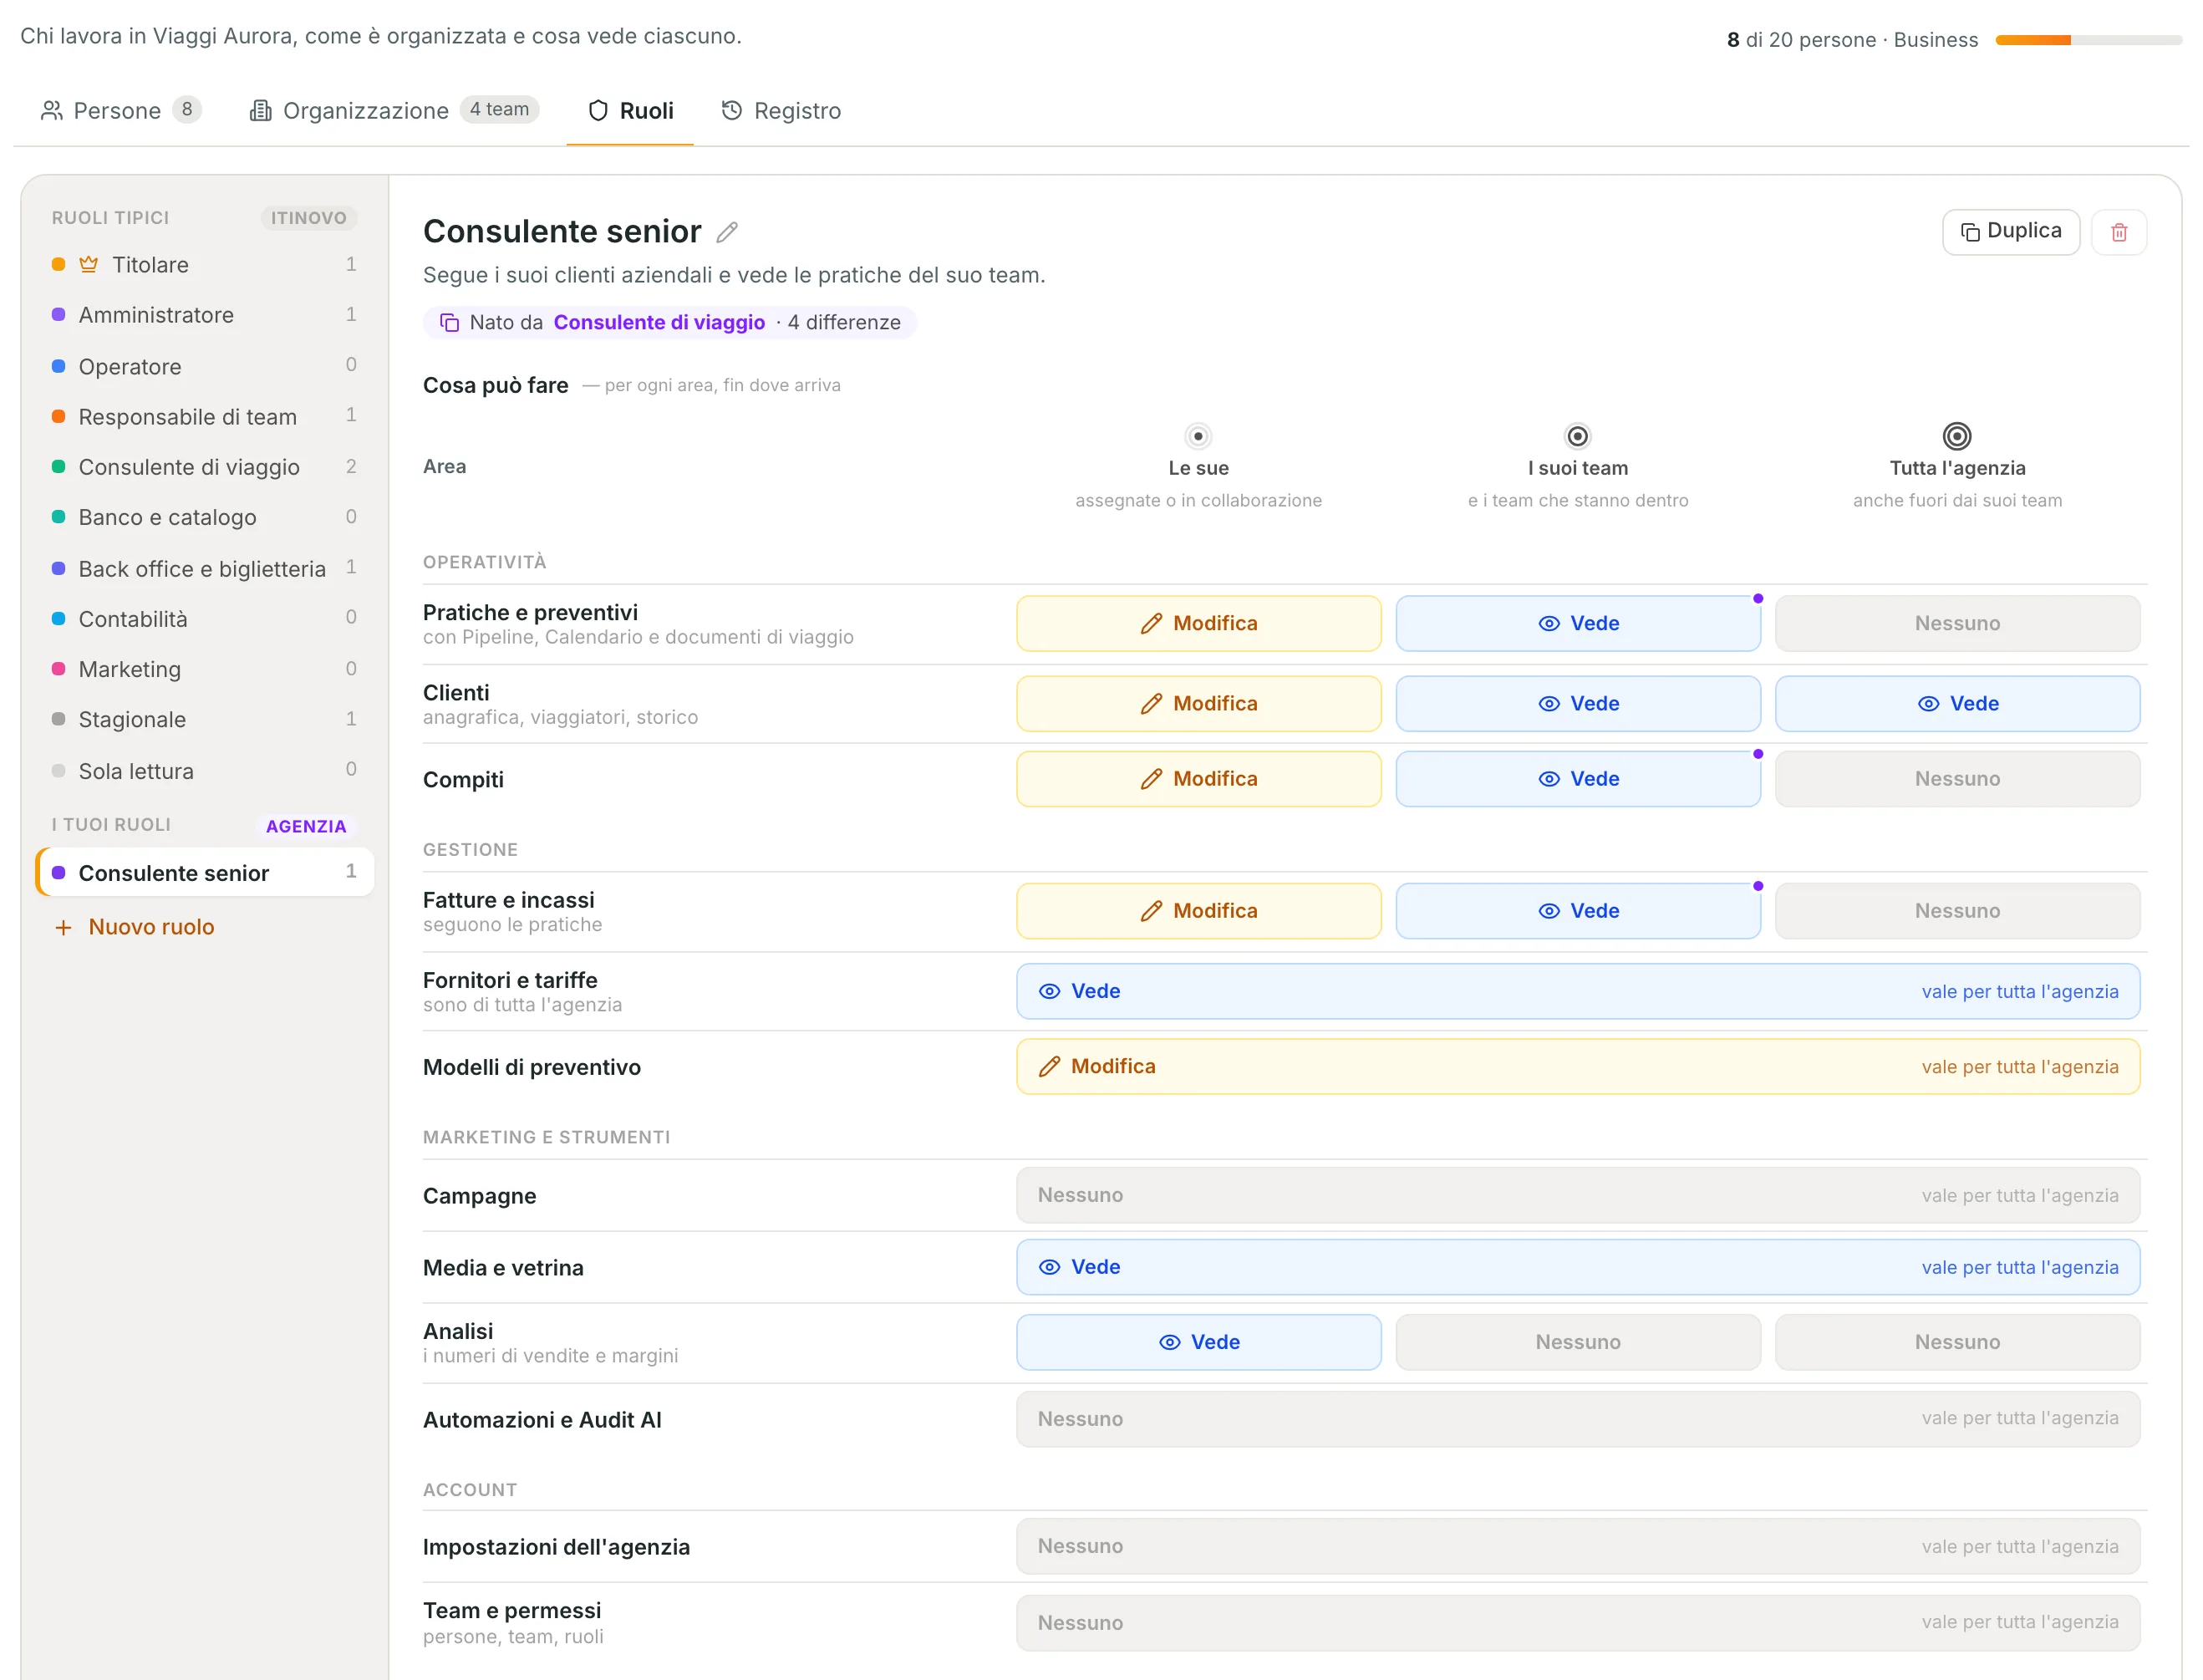This screenshot has width=2203, height=1680.
Task: Select Nessuno for Analisi I suoi team
Action: click(x=1577, y=1341)
